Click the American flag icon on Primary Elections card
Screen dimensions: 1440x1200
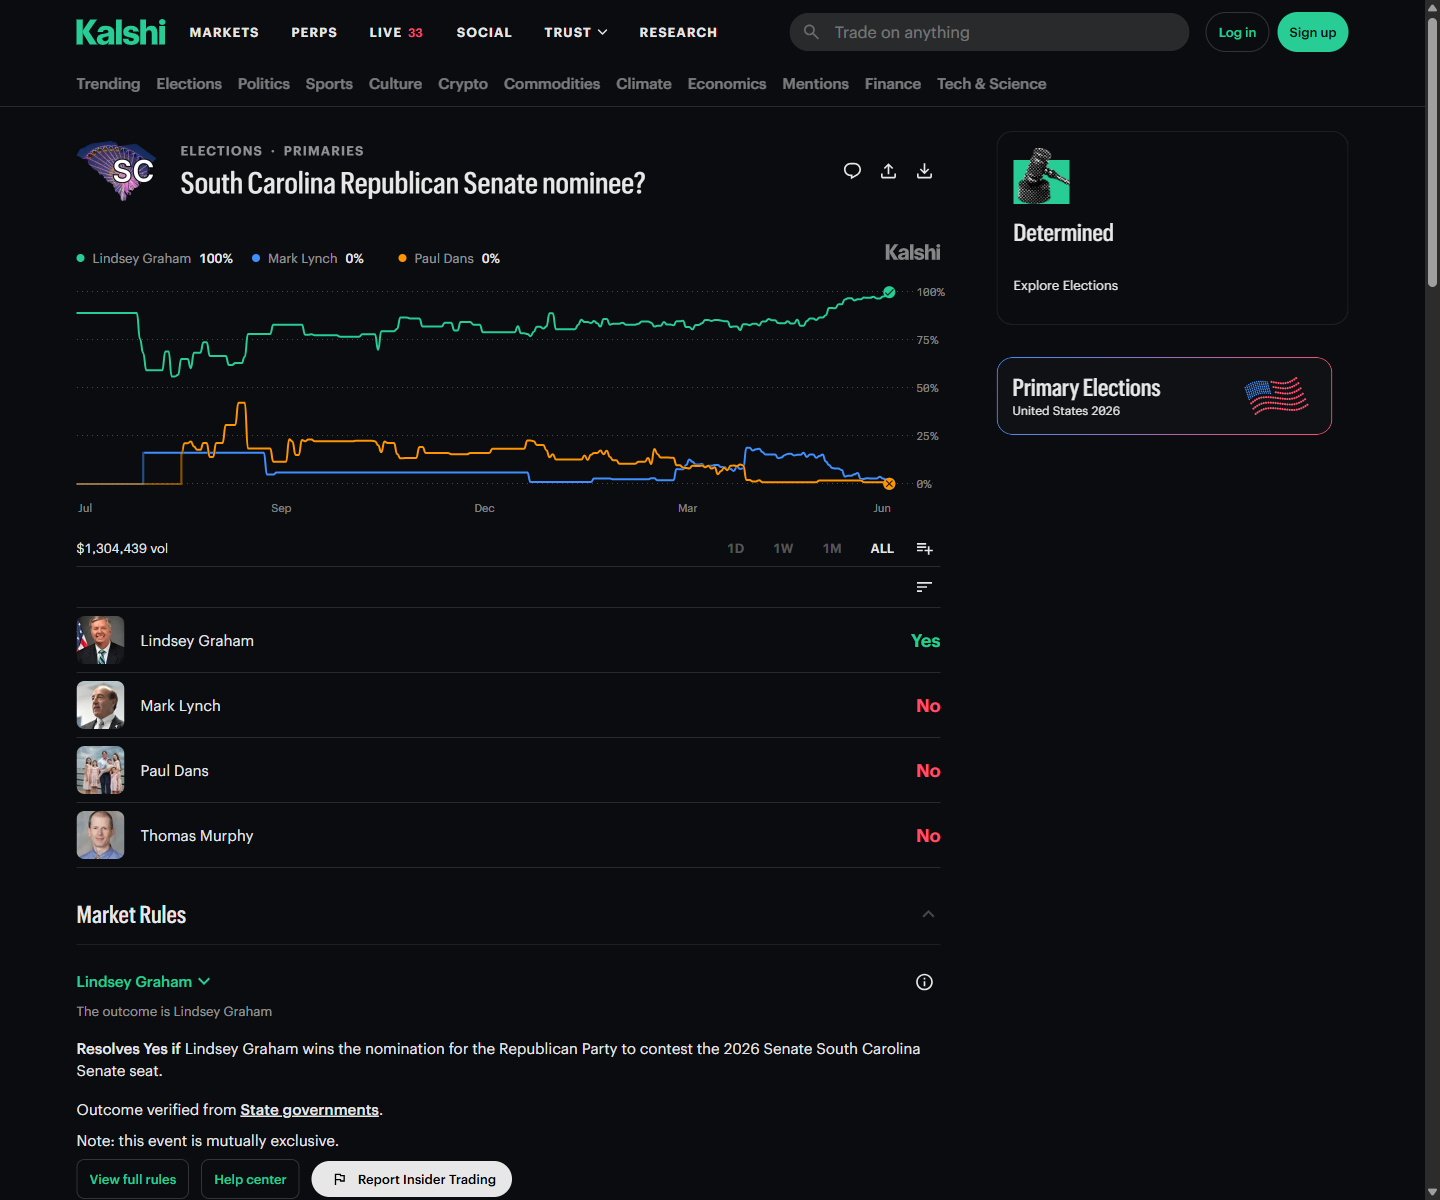click(x=1276, y=396)
